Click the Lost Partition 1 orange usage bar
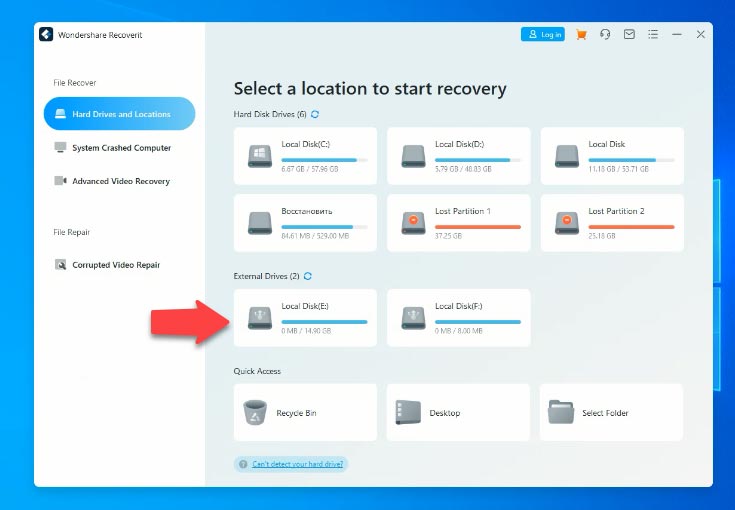The image size is (735, 510). click(x=478, y=227)
